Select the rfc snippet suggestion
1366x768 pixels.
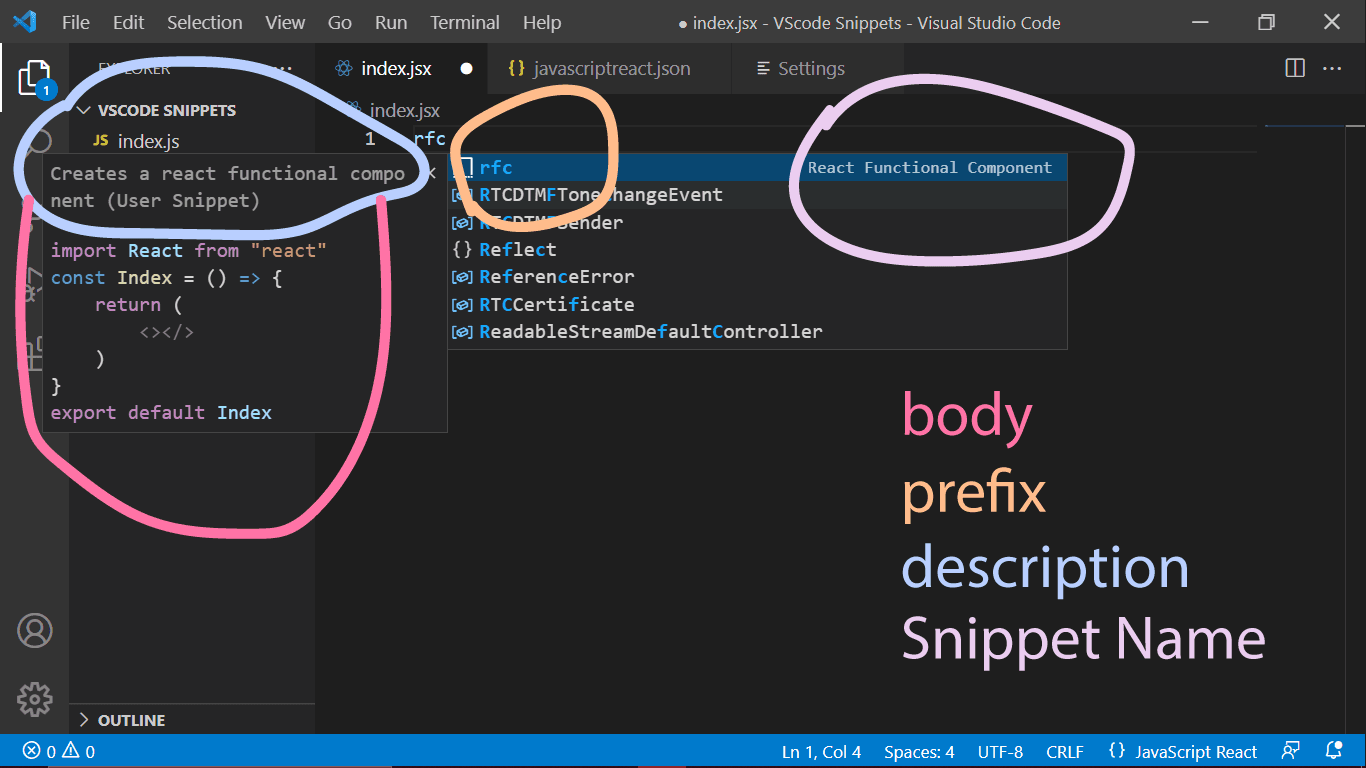tap(757, 168)
